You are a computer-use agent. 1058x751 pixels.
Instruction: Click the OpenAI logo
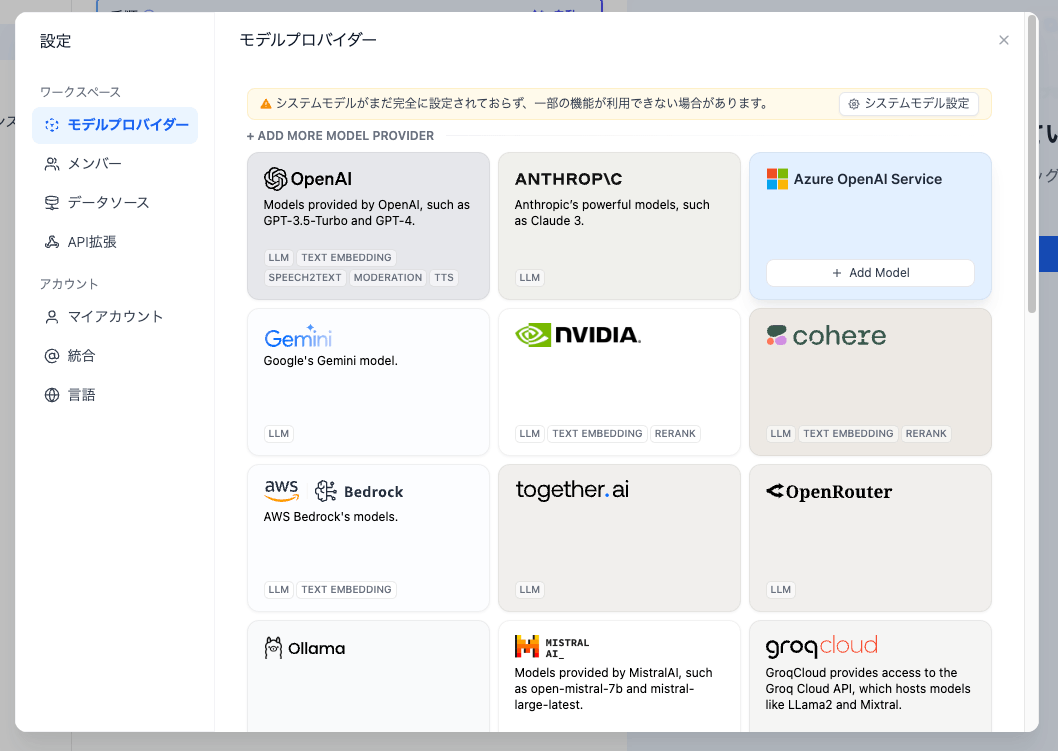coord(308,179)
